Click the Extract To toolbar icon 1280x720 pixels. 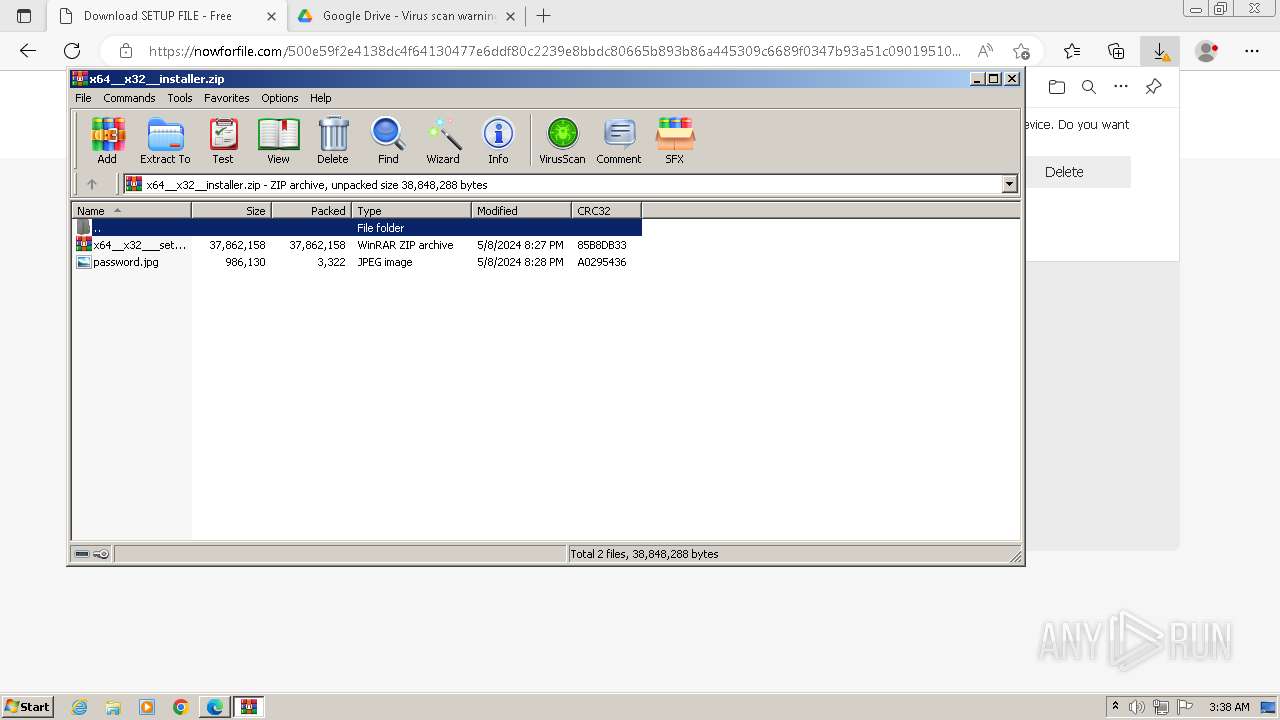[x=165, y=140]
